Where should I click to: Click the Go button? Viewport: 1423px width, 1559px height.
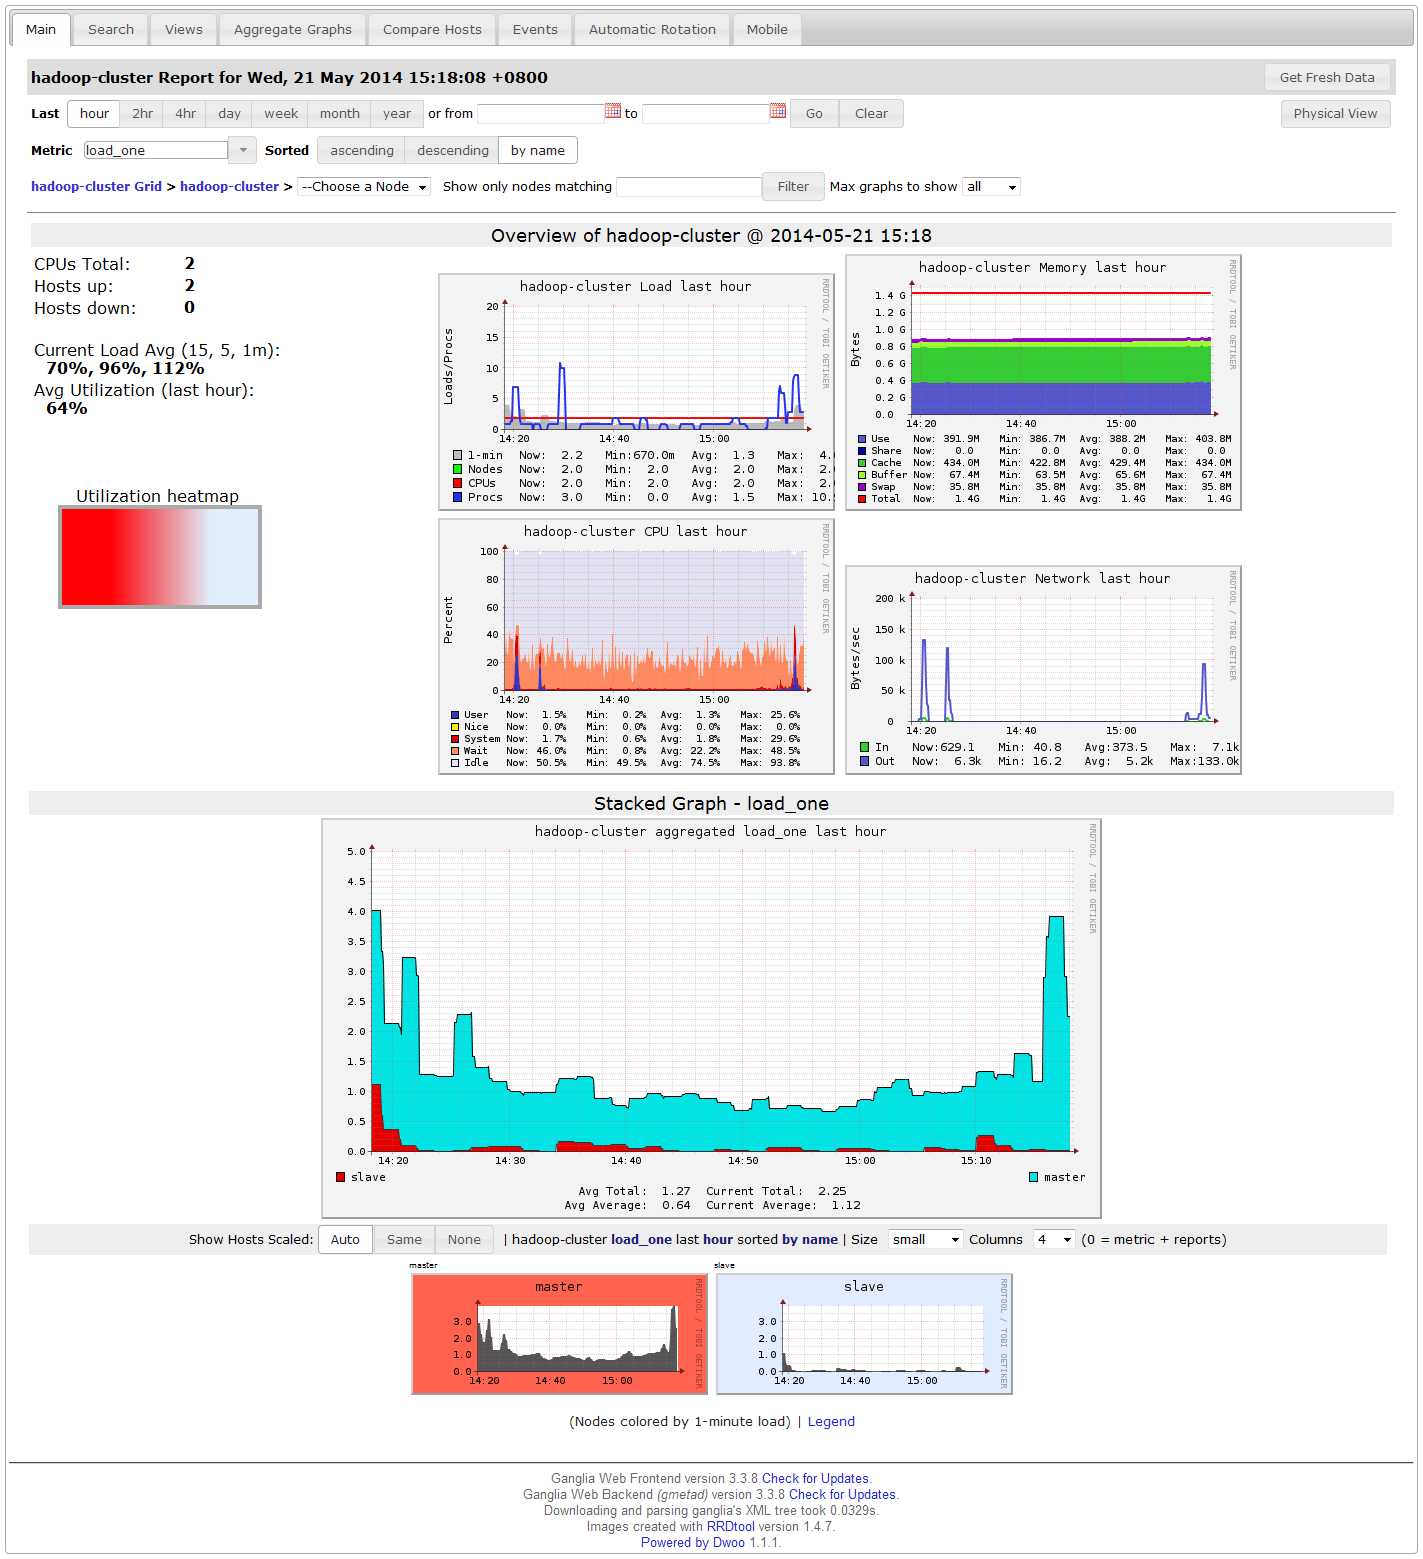pyautogui.click(x=814, y=114)
